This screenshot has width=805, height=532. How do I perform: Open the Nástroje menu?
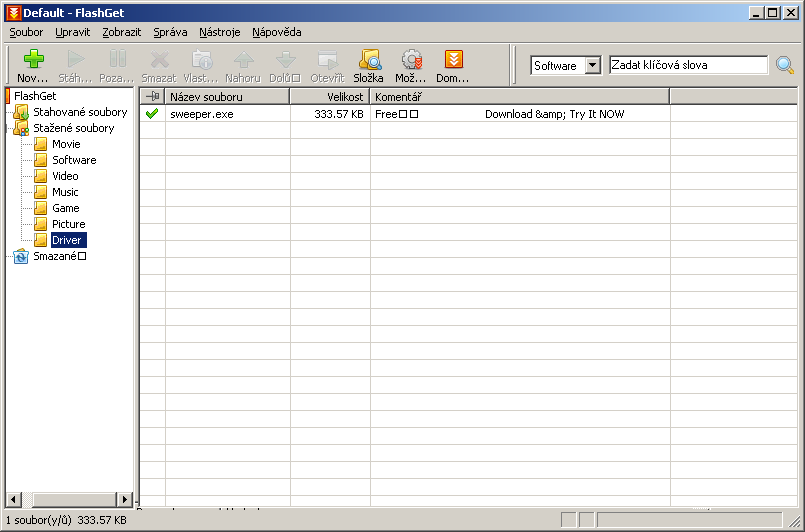(220, 32)
